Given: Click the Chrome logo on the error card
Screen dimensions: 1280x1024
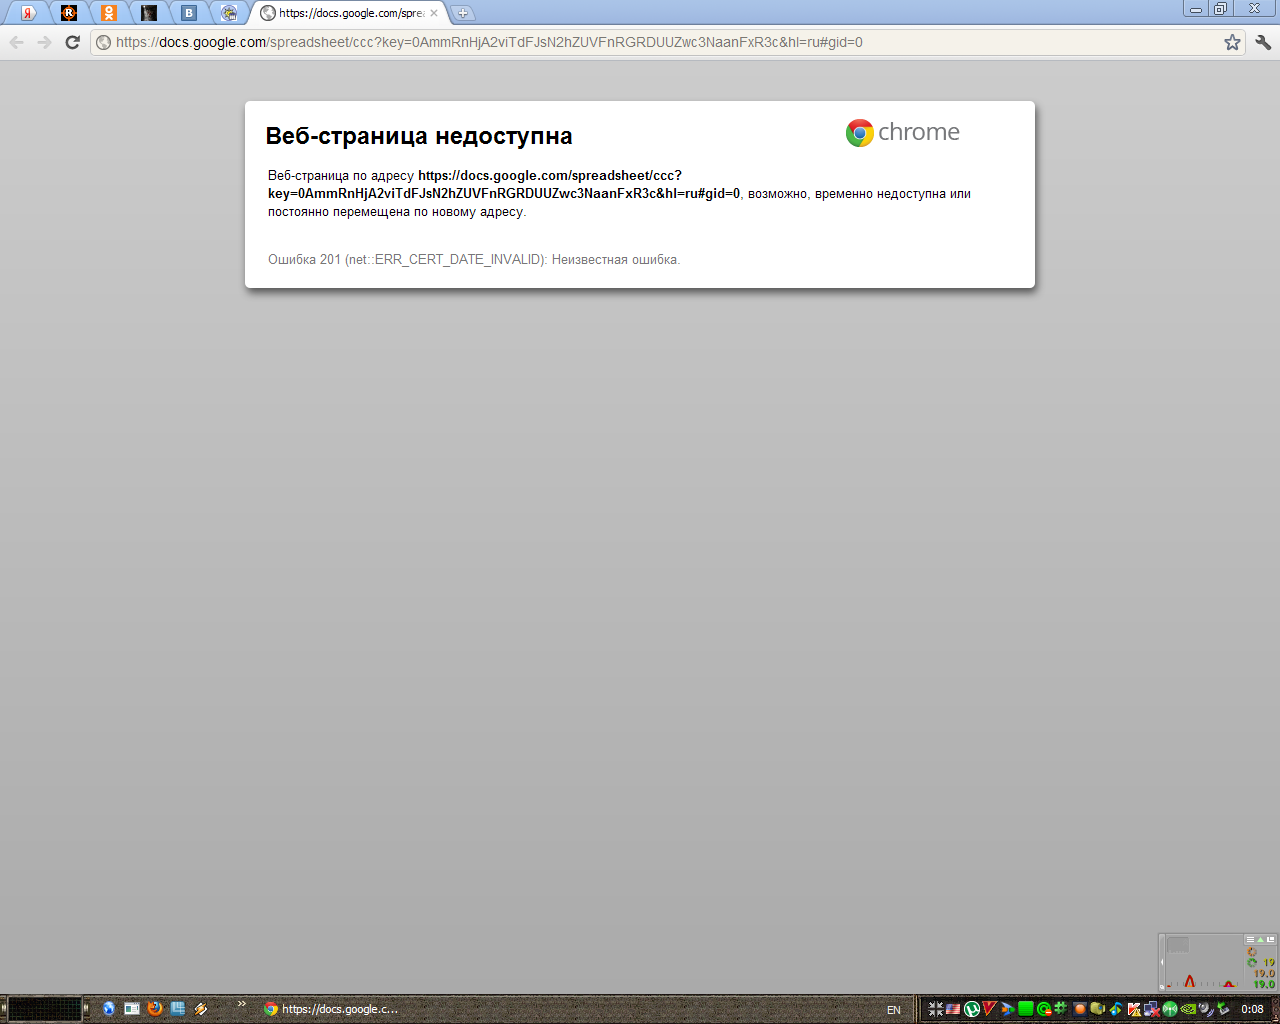Looking at the screenshot, I should pos(902,132).
